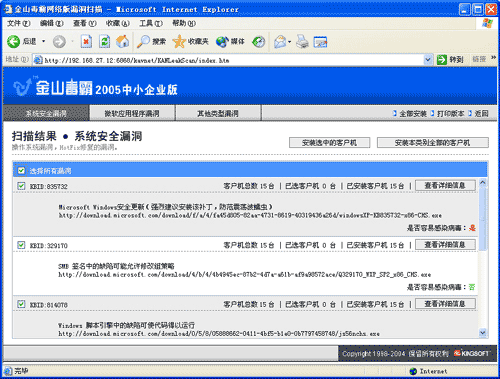Click the green Go arrow icon
This screenshot has height=379, width=500.
[442, 60]
